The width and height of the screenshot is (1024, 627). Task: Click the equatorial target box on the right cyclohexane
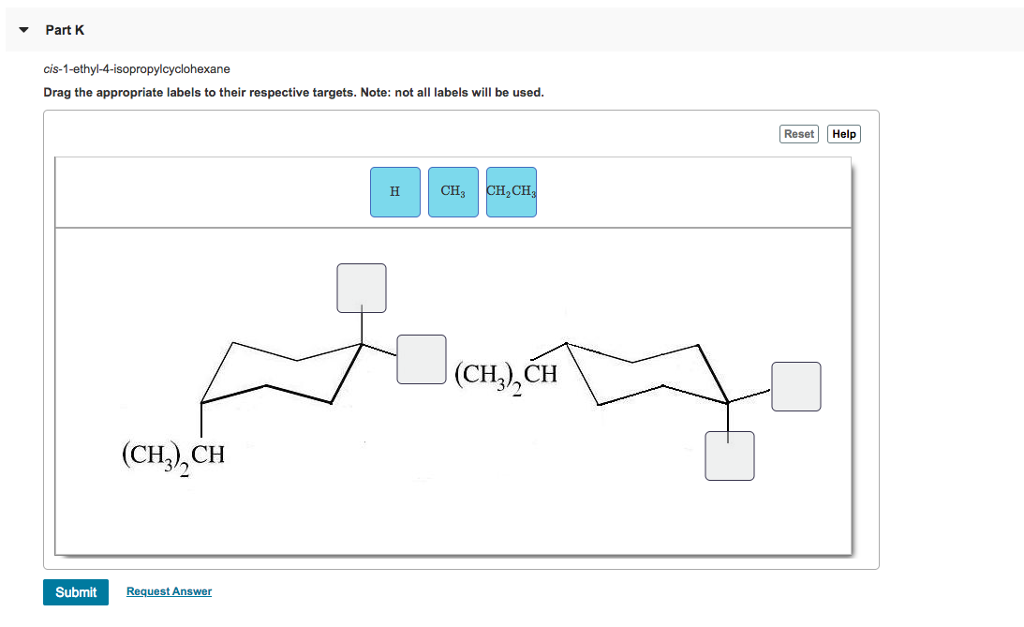pyautogui.click(x=796, y=386)
